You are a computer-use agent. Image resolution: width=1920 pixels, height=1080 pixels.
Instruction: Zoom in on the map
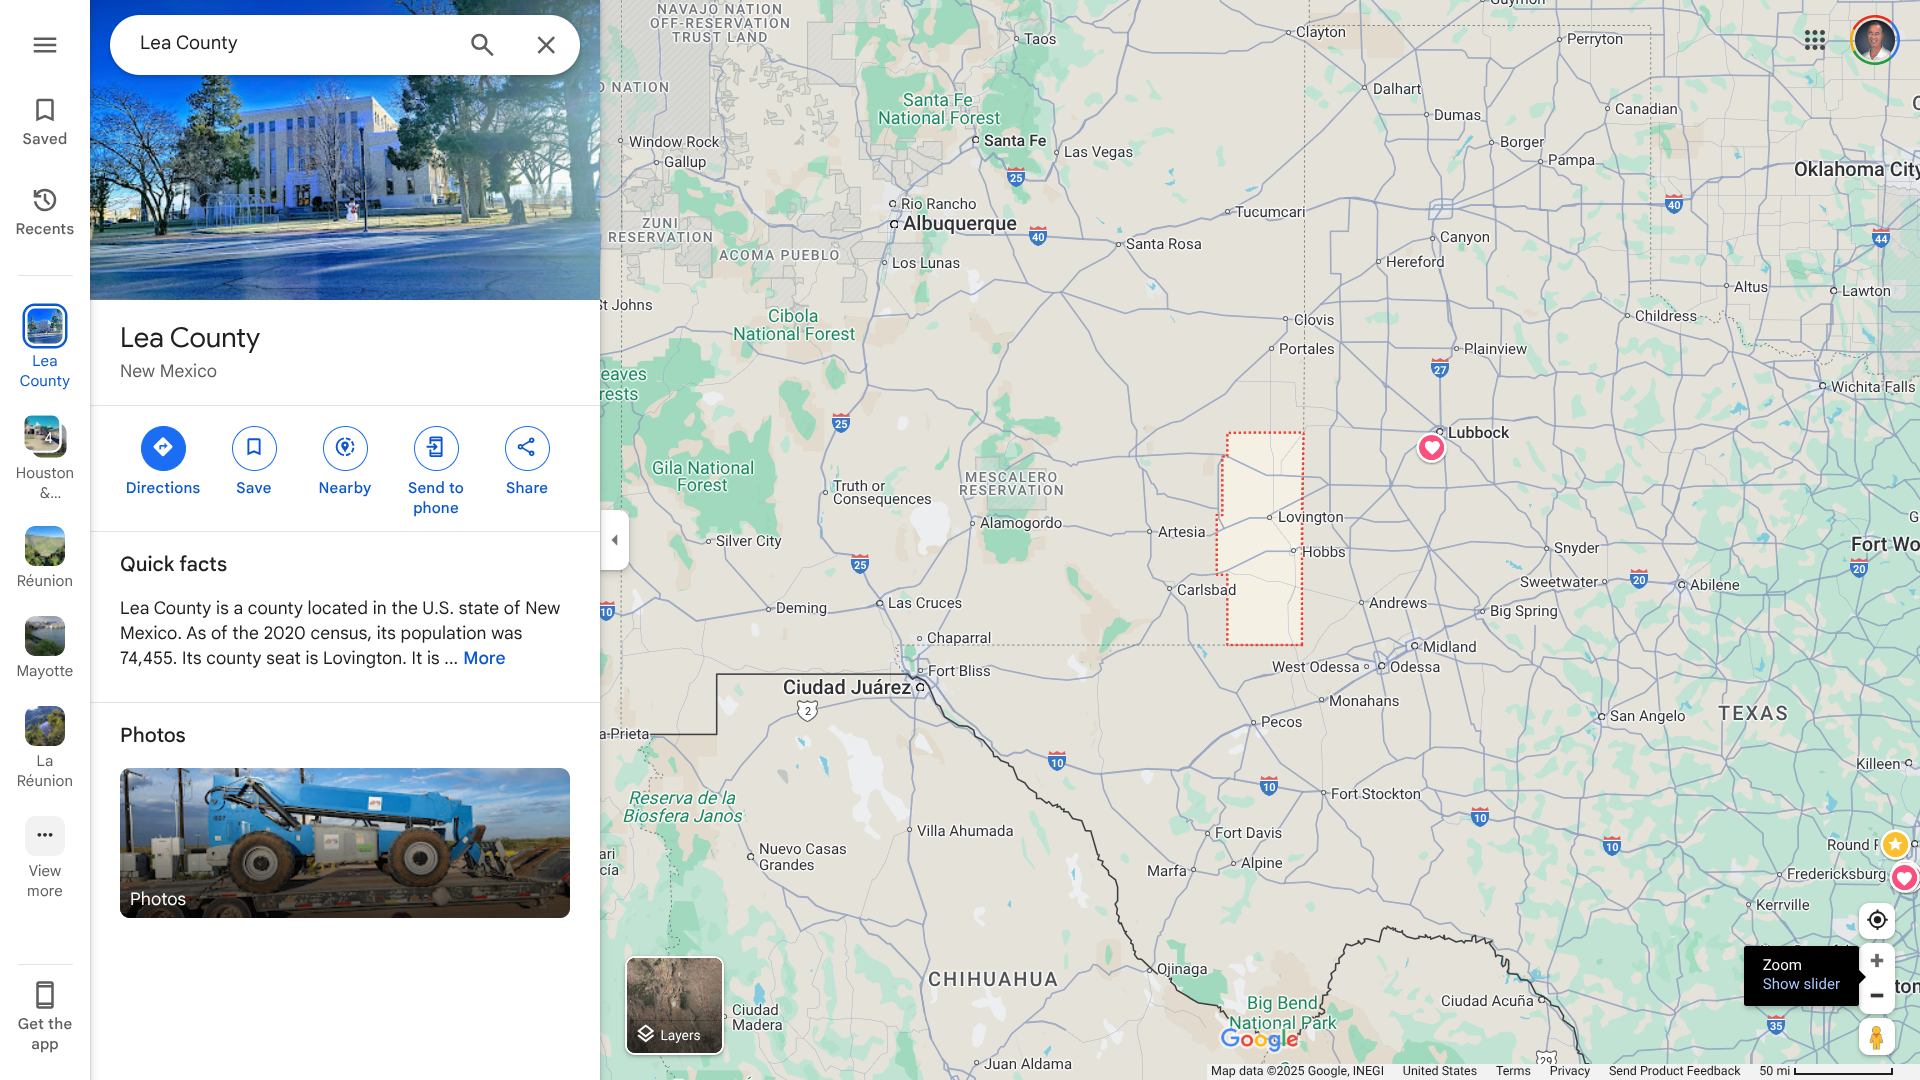[x=1877, y=961]
